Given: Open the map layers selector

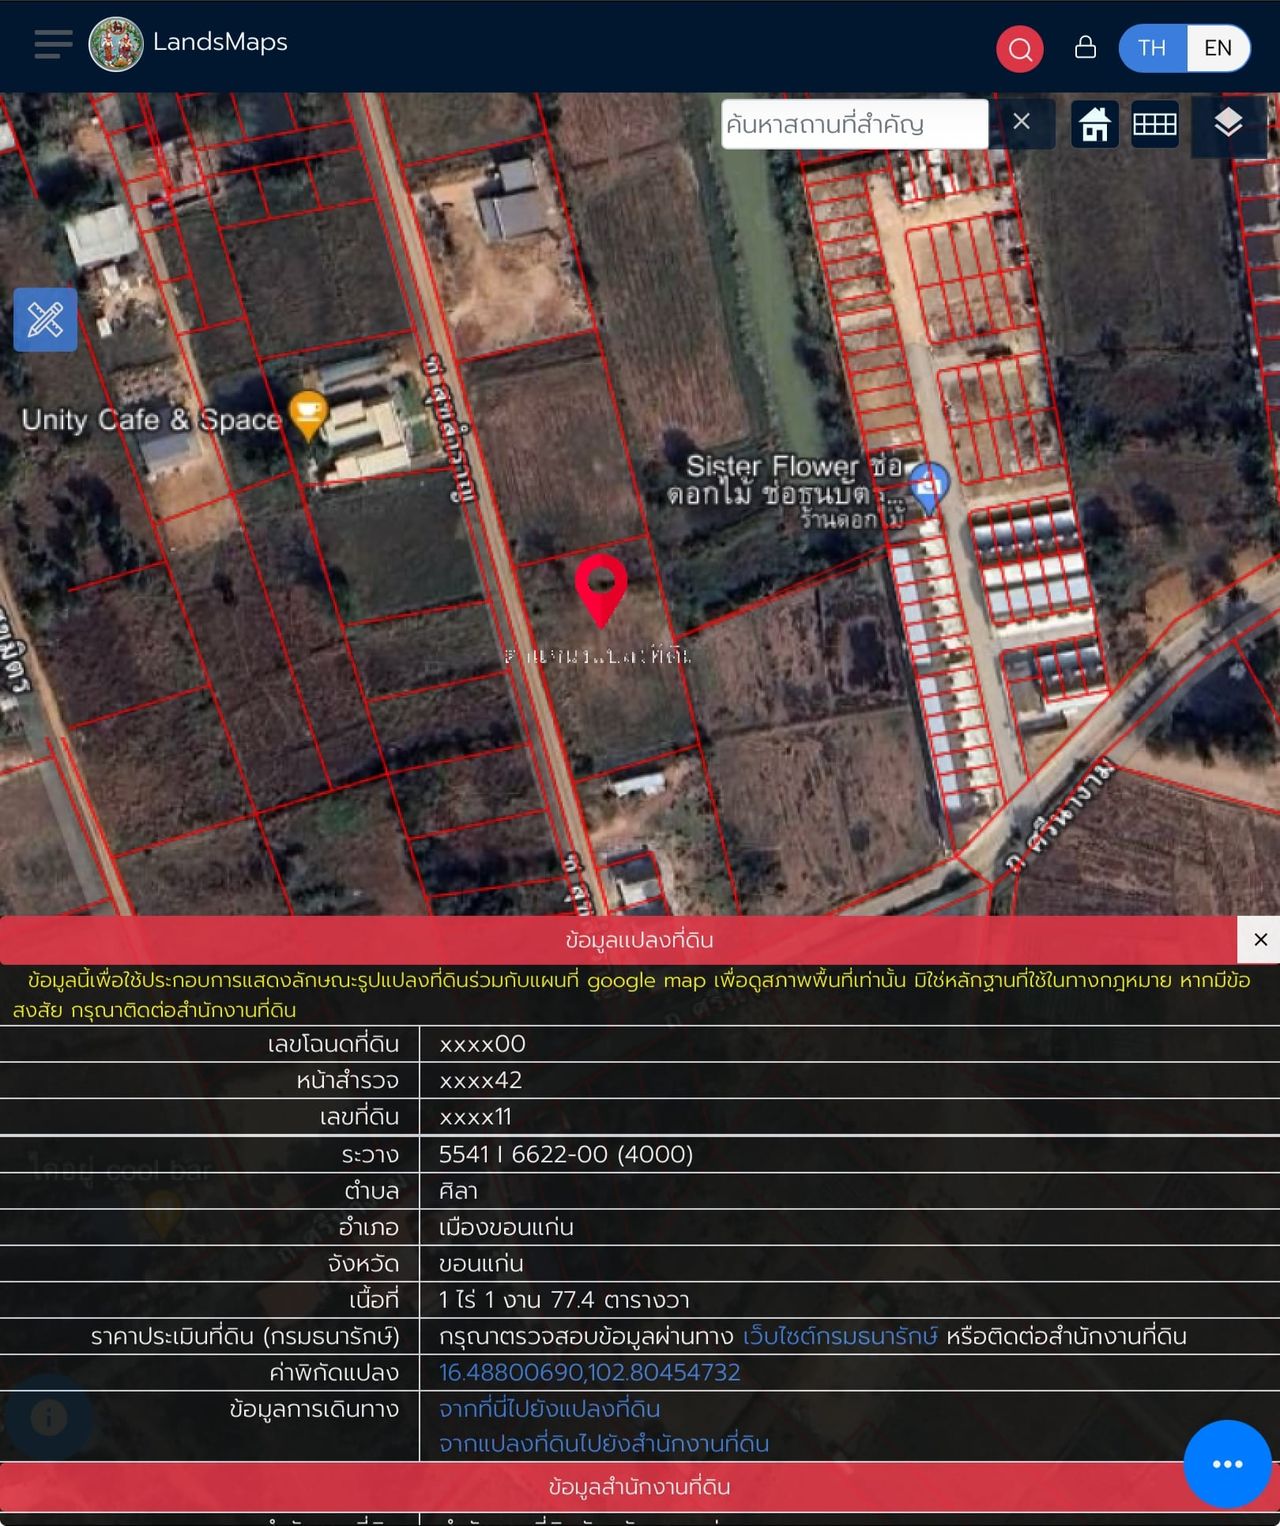Looking at the screenshot, I should click(1227, 124).
